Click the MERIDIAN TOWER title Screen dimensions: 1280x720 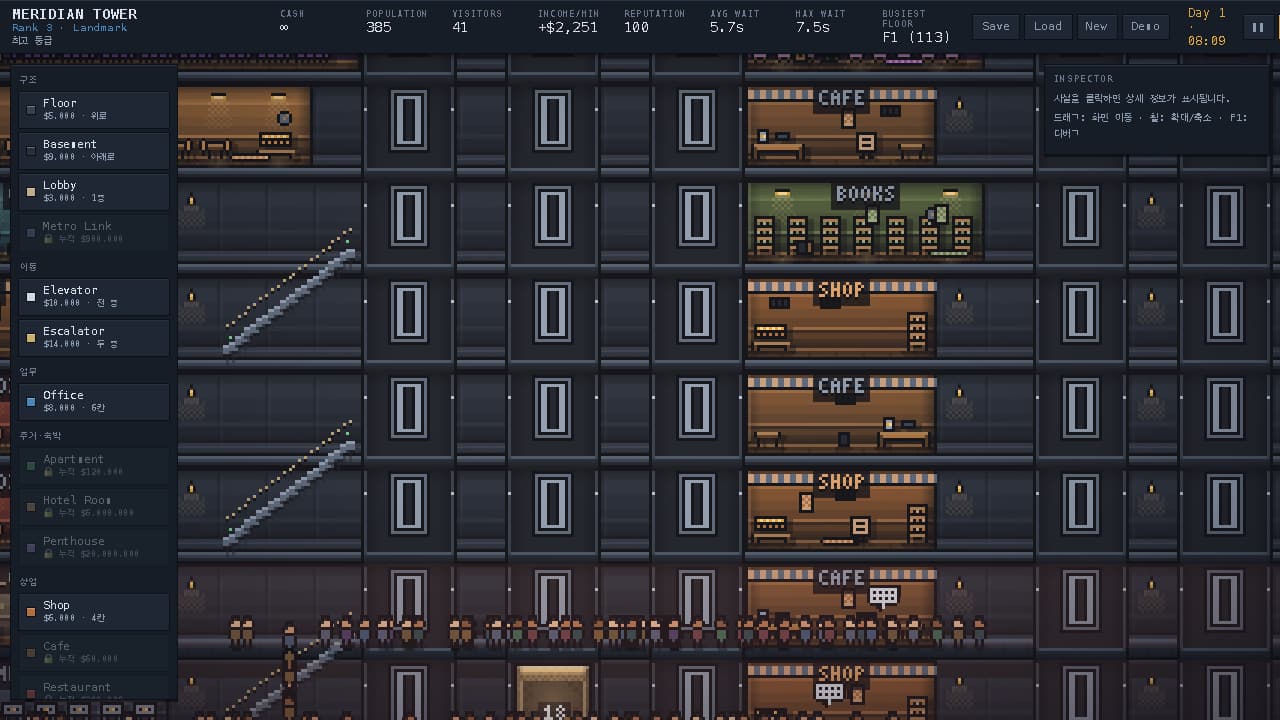tap(75, 14)
